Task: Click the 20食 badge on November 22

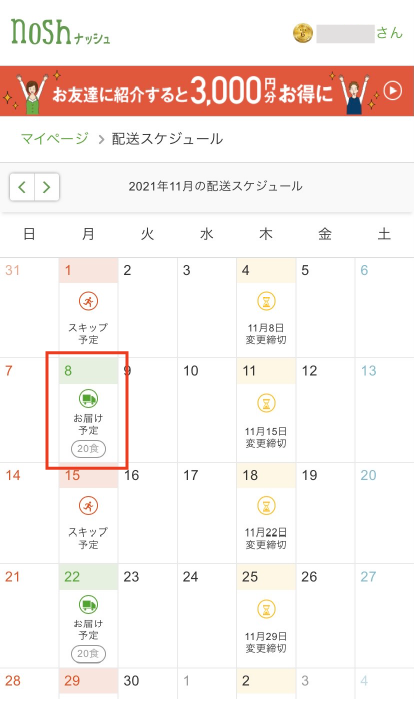Action: click(88, 654)
